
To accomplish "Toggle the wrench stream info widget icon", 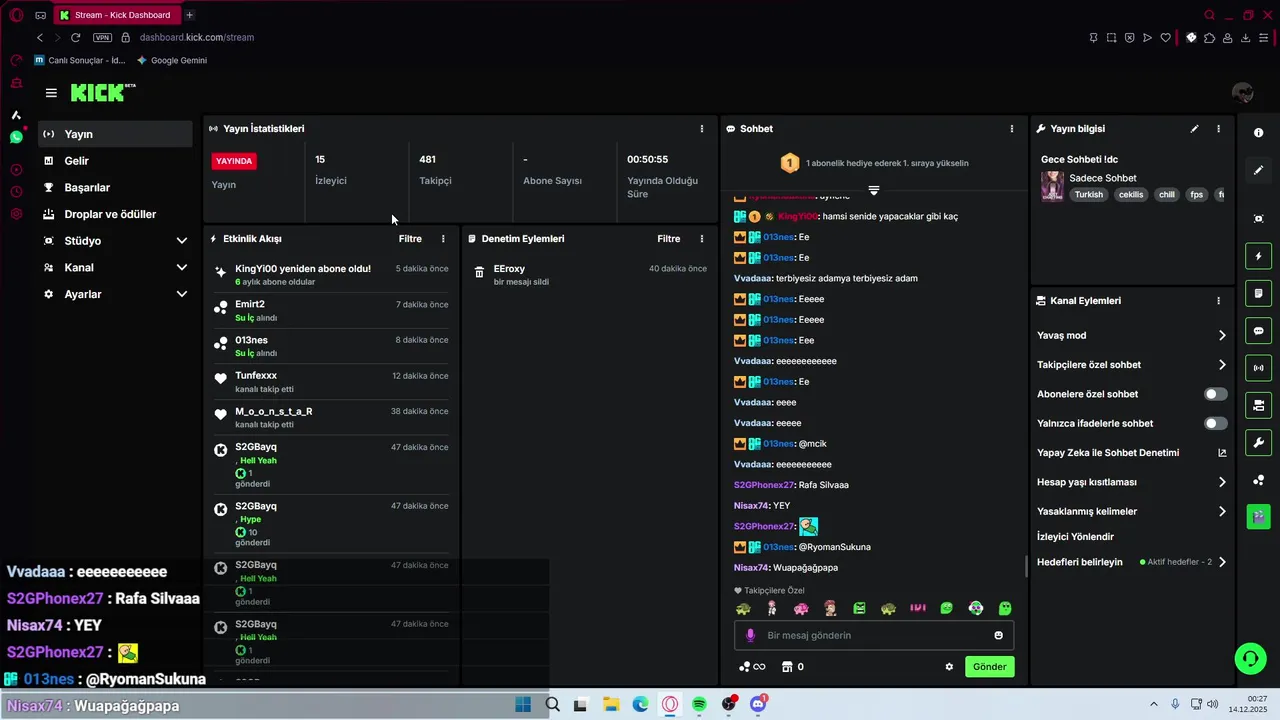I will pyautogui.click(x=1258, y=442).
